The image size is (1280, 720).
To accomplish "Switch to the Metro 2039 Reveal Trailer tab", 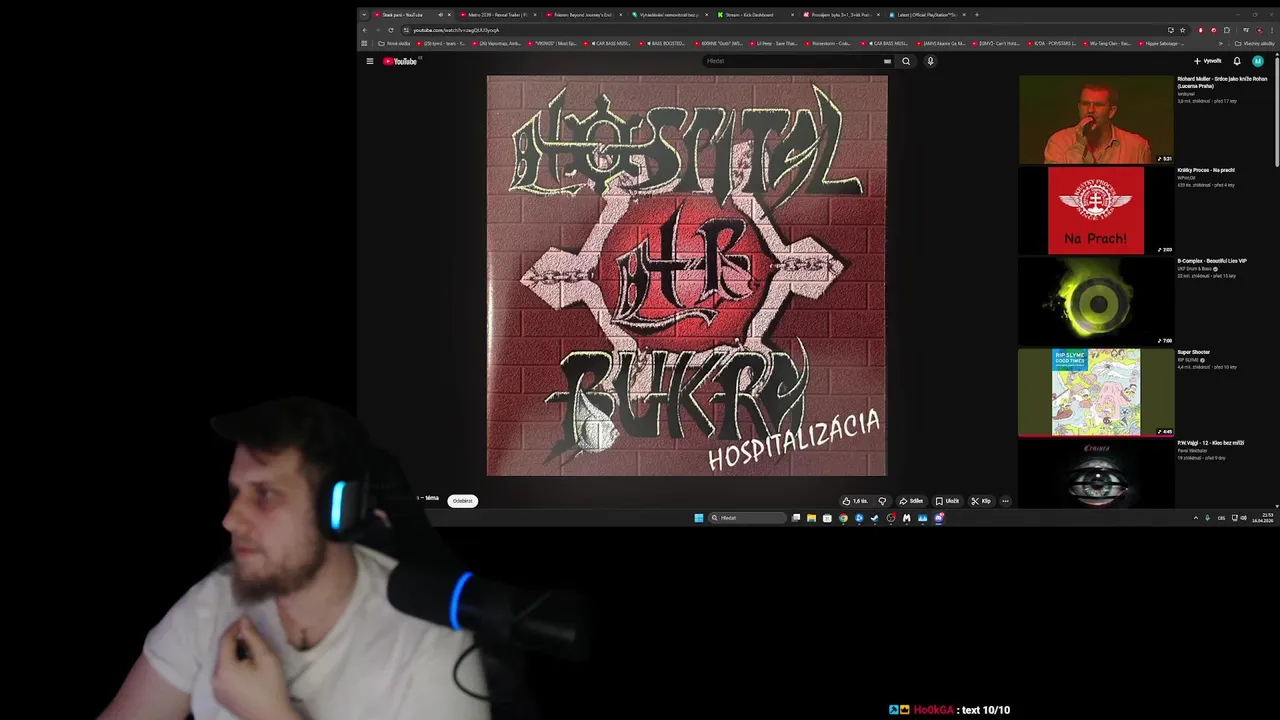I will (x=500, y=14).
